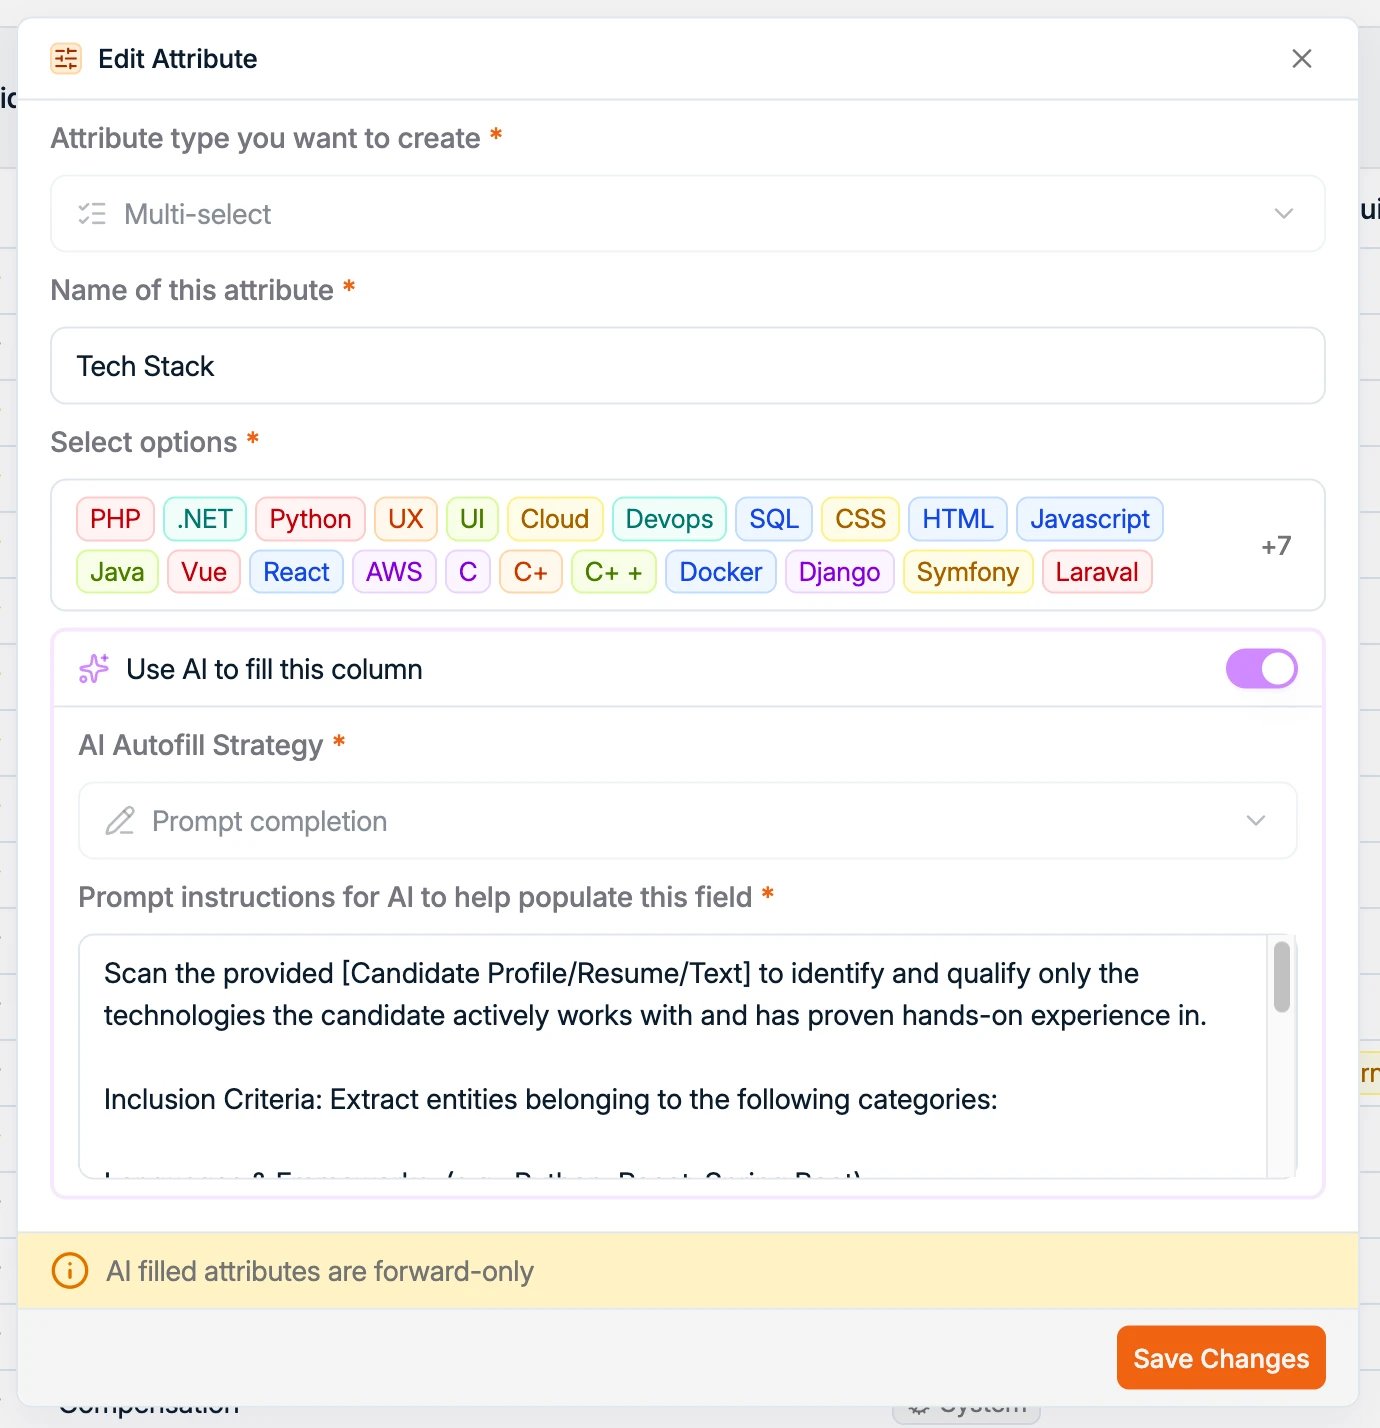
Task: Click the React option tag
Action: tap(296, 572)
